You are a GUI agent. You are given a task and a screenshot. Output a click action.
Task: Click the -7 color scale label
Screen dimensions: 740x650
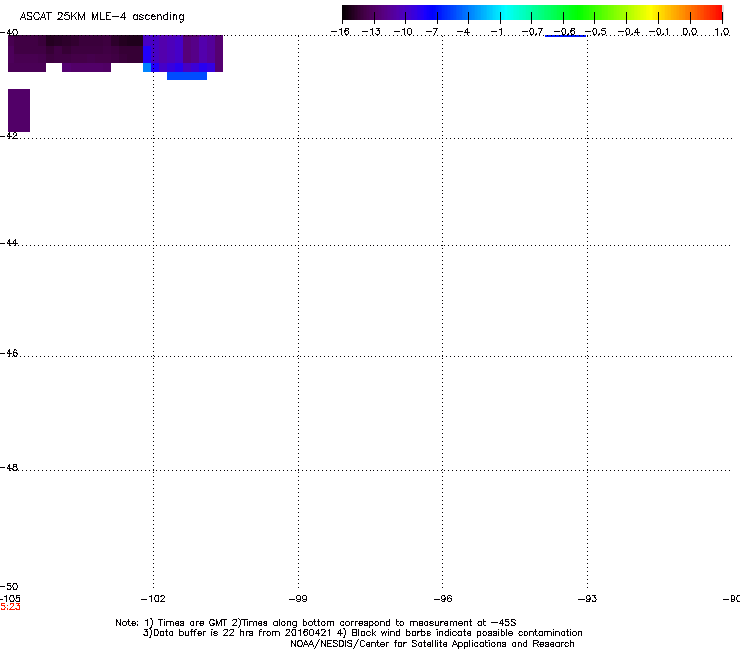432,32
